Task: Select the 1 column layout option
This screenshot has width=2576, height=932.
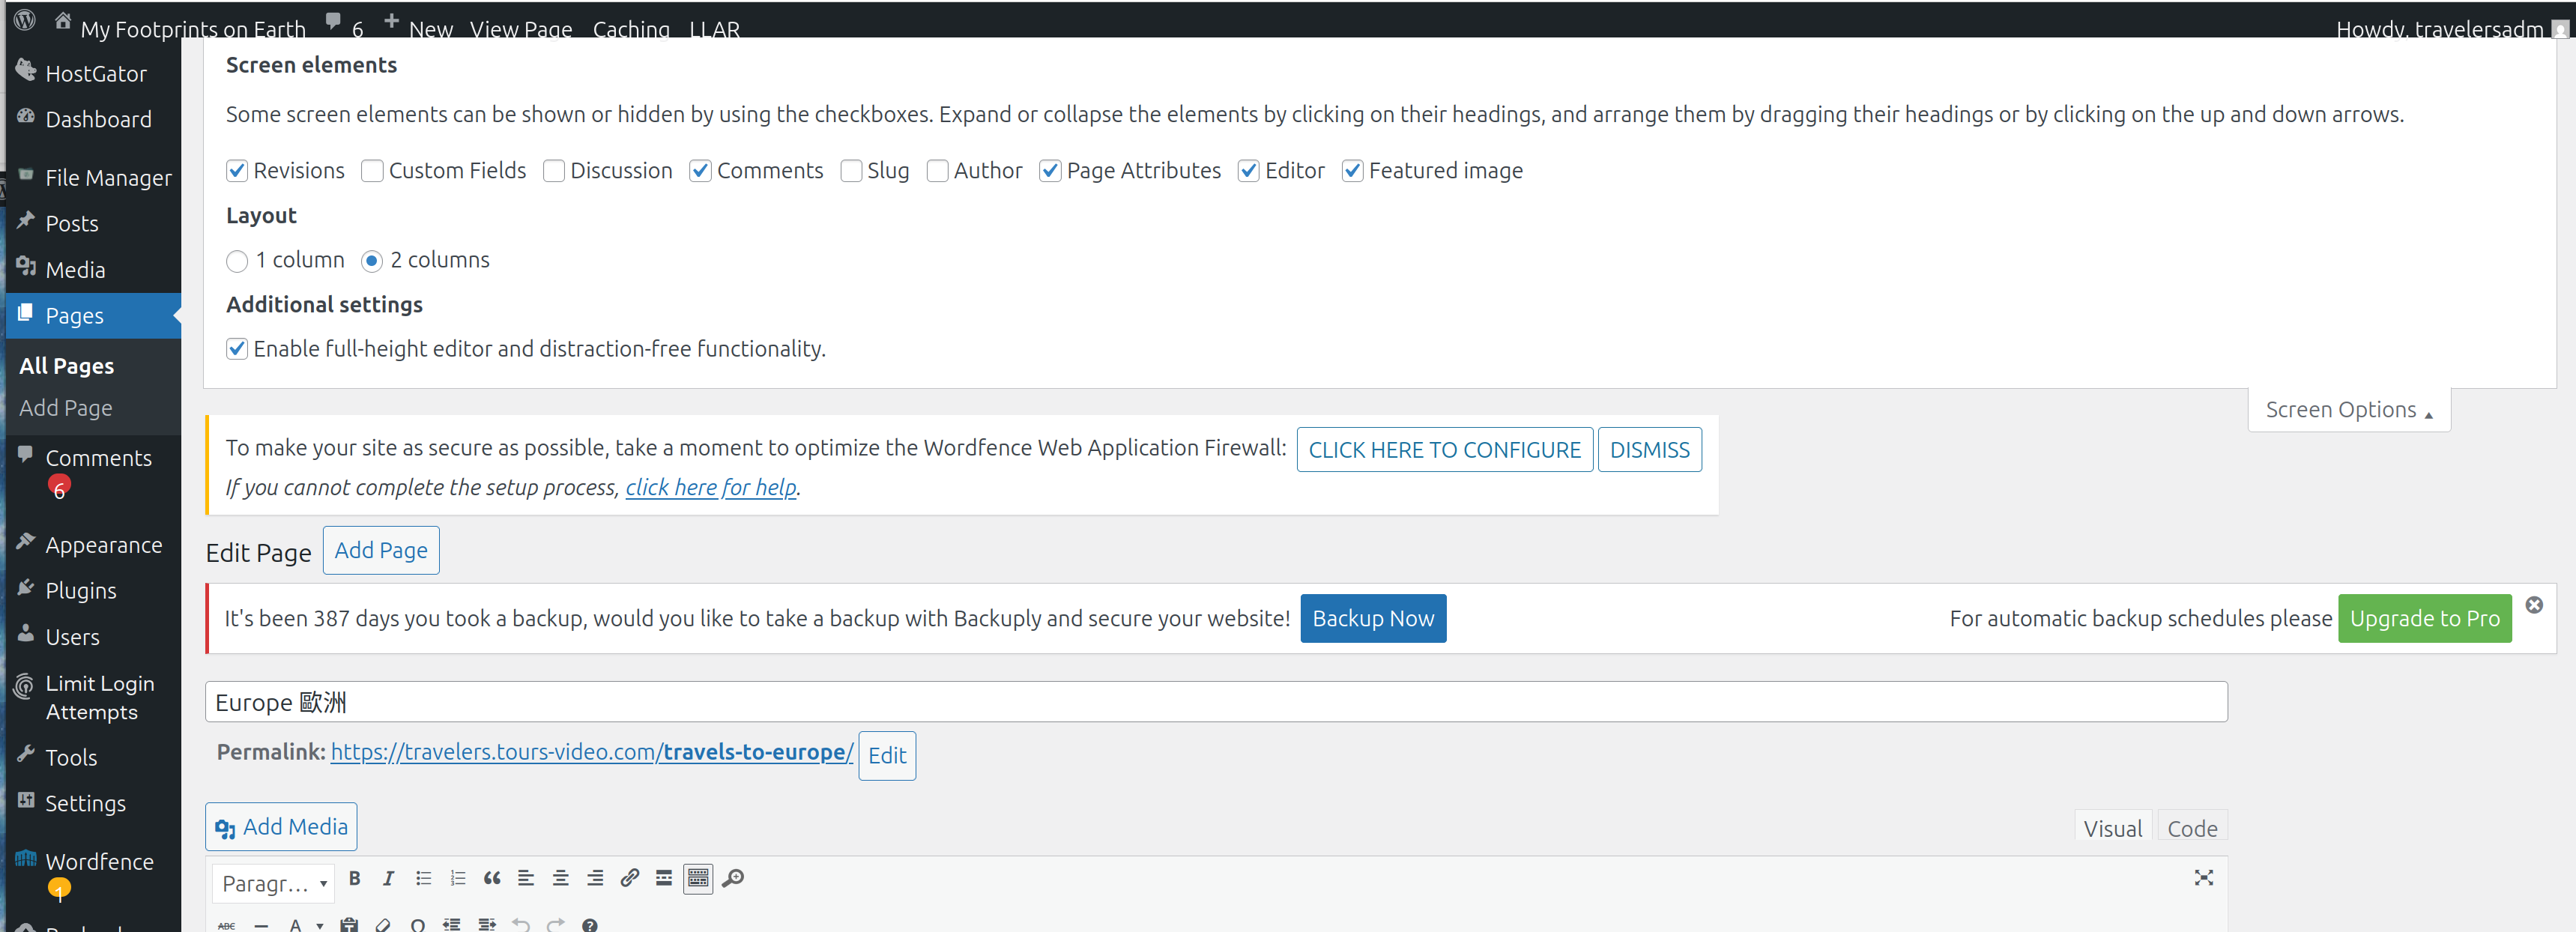Action: [x=237, y=261]
